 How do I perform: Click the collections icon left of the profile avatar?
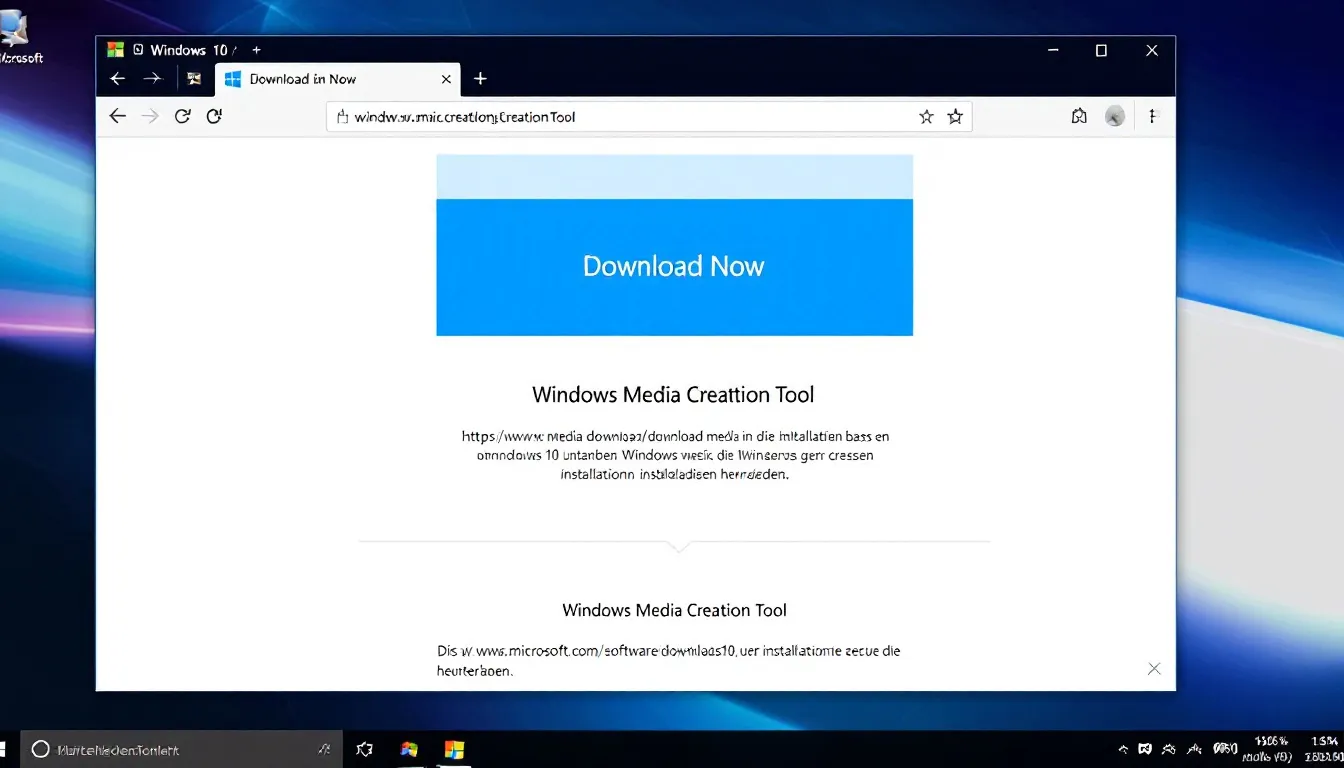pos(1079,116)
